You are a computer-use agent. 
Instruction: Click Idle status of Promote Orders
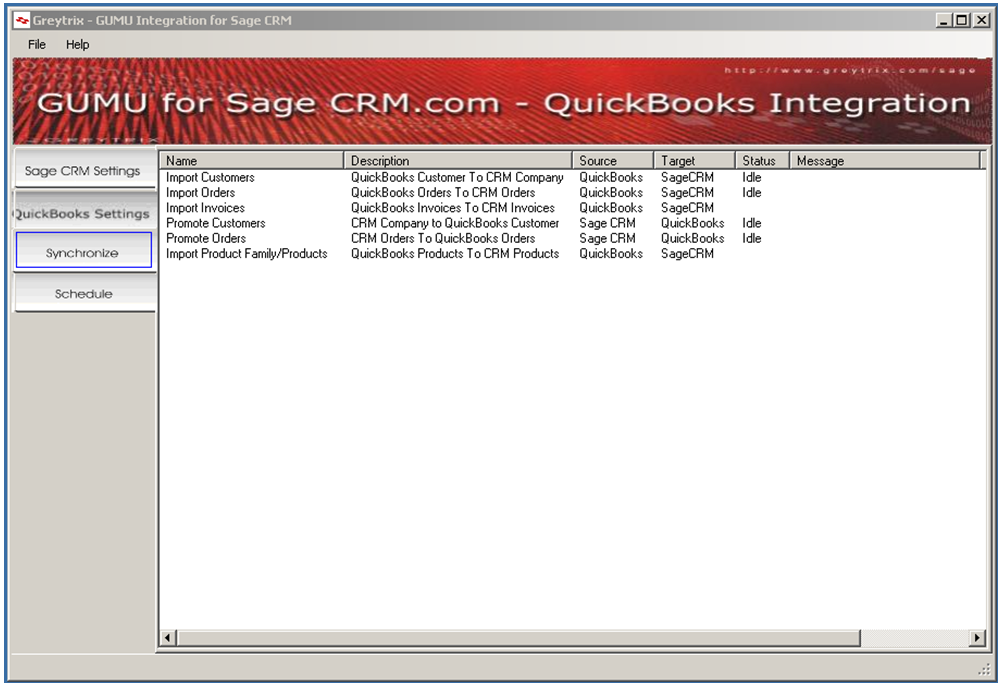click(751, 239)
